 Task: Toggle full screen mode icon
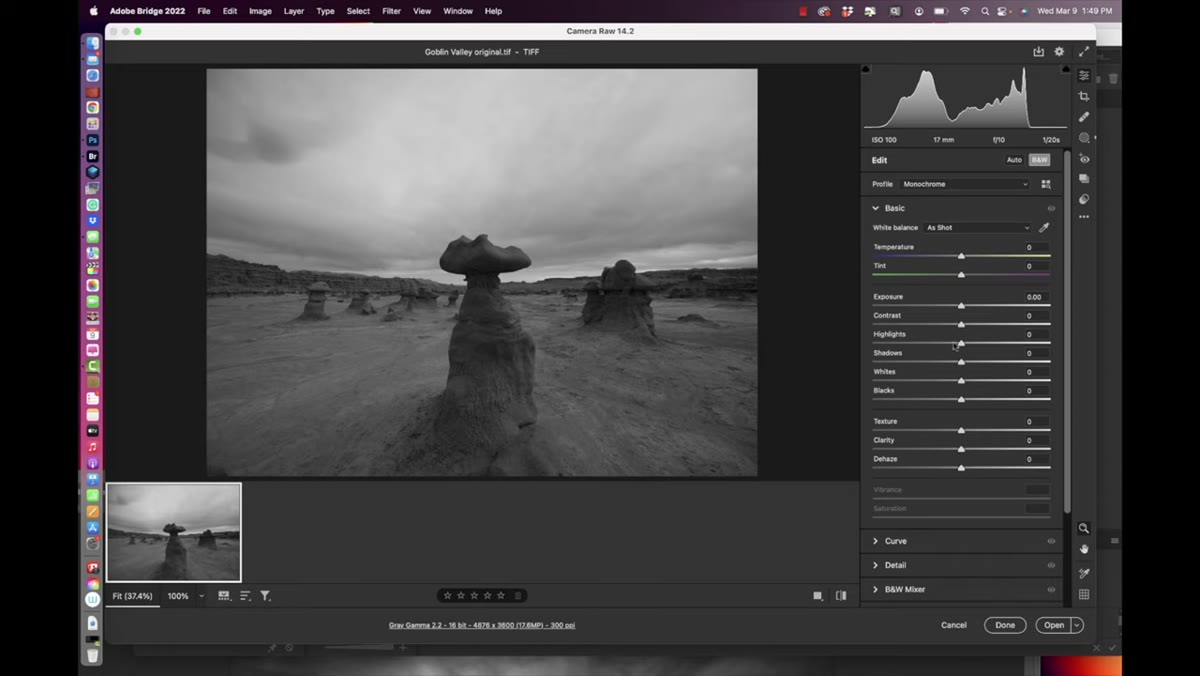[1083, 51]
